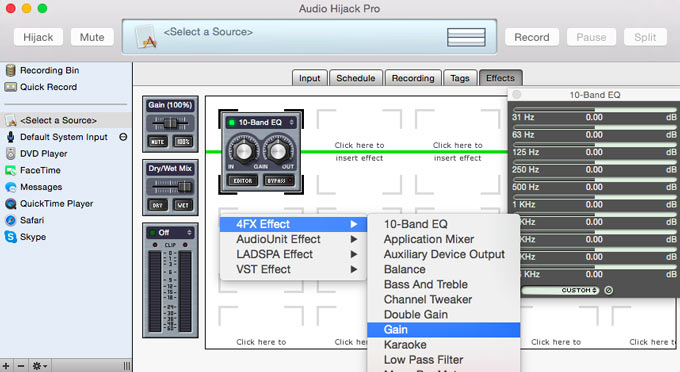Image resolution: width=680 pixels, height=372 pixels.
Task: Switch to the Schedule tab
Action: (x=356, y=78)
